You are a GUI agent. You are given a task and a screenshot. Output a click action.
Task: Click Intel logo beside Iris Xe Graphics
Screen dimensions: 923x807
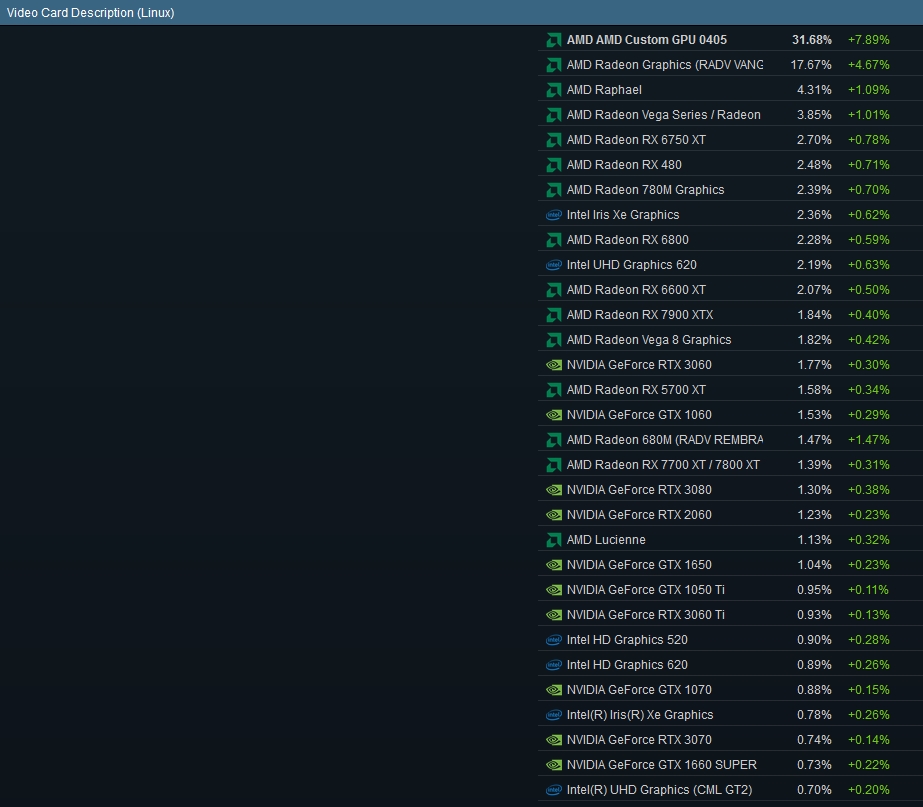pyautogui.click(x=553, y=215)
